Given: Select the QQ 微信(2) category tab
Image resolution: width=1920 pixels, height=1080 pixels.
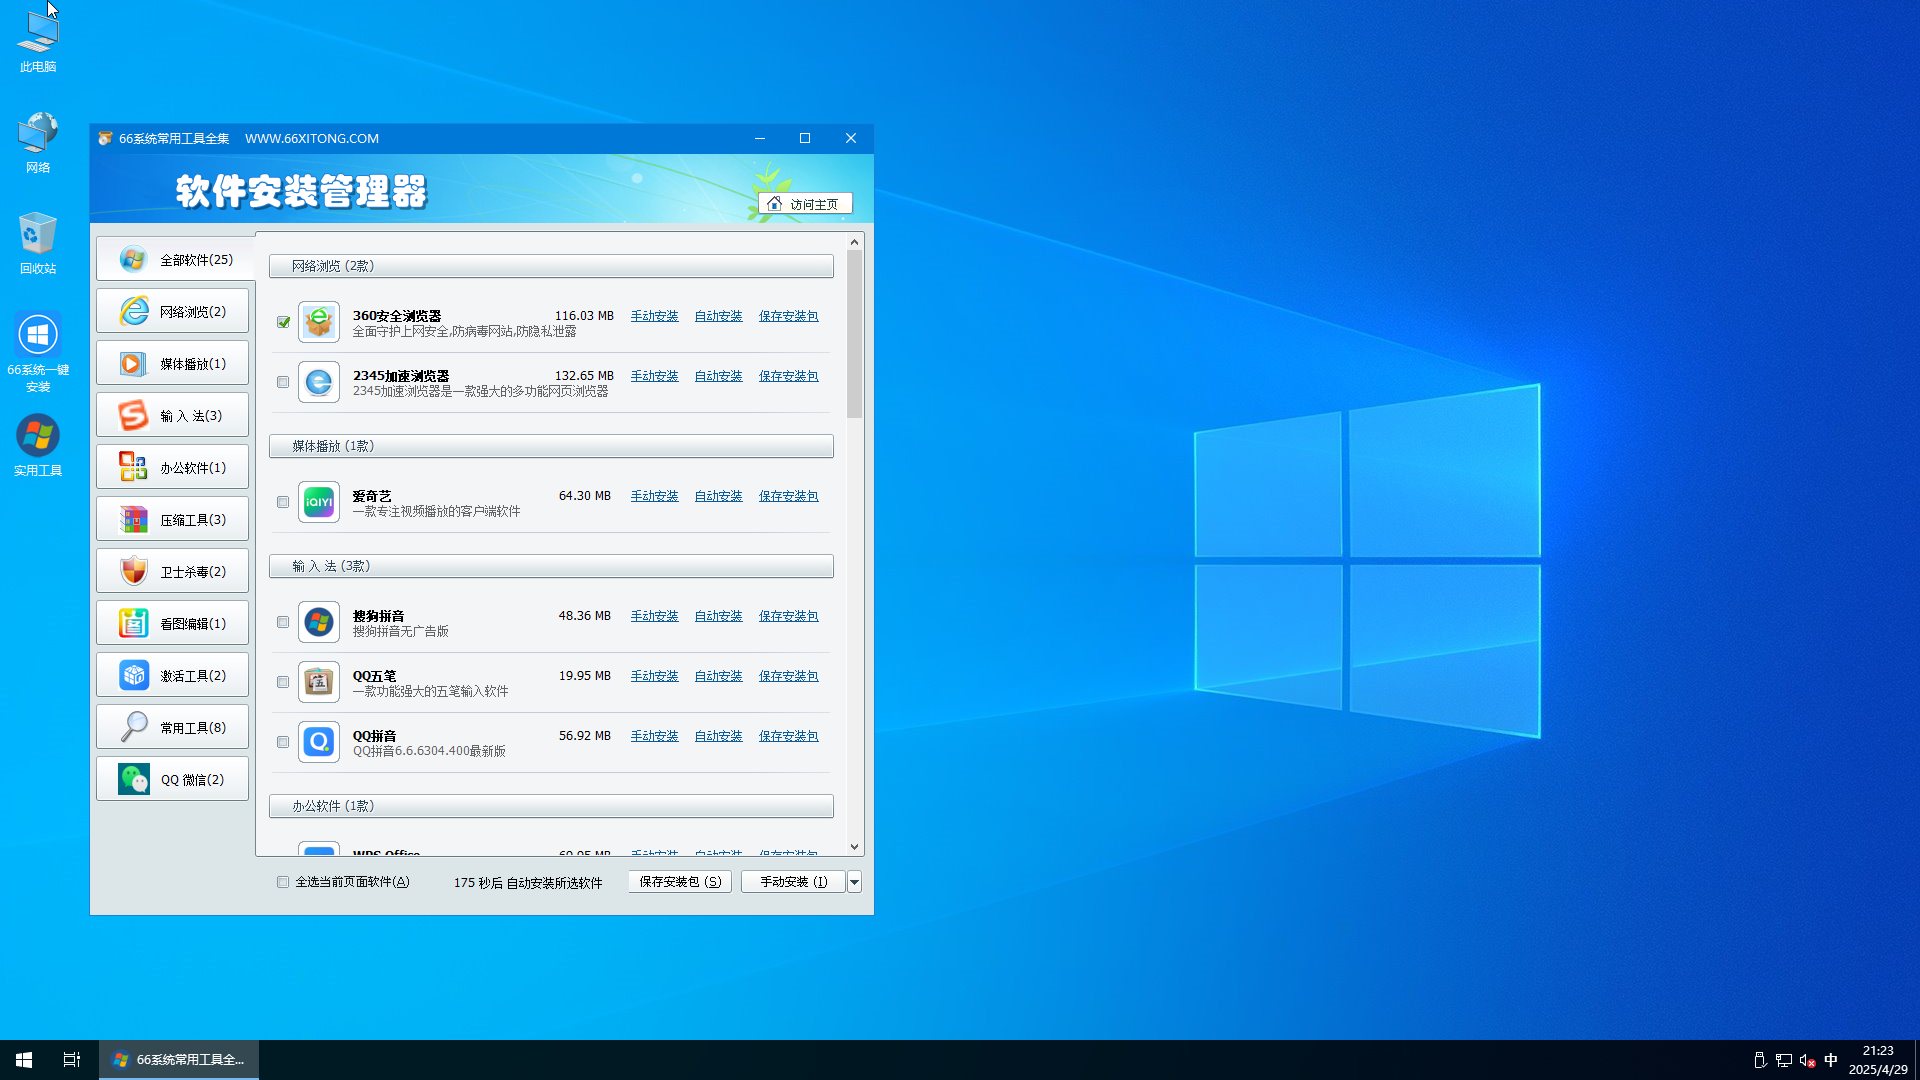Looking at the screenshot, I should pos(172,780).
